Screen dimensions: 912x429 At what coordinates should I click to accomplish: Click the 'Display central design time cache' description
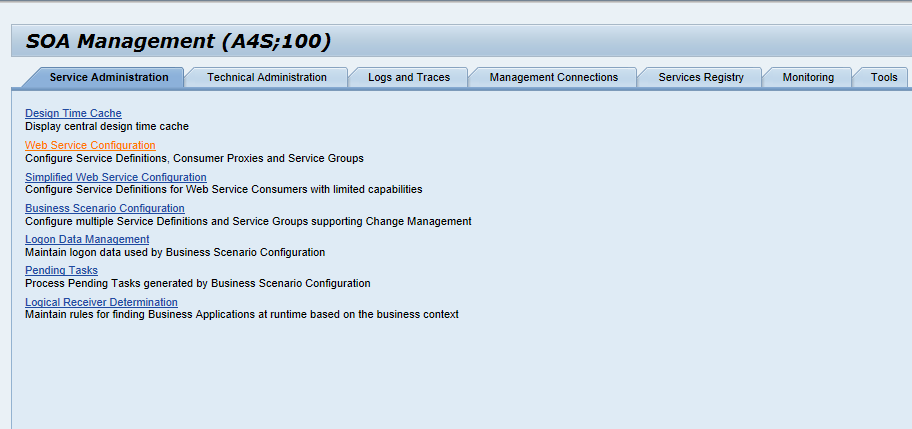click(x=106, y=127)
